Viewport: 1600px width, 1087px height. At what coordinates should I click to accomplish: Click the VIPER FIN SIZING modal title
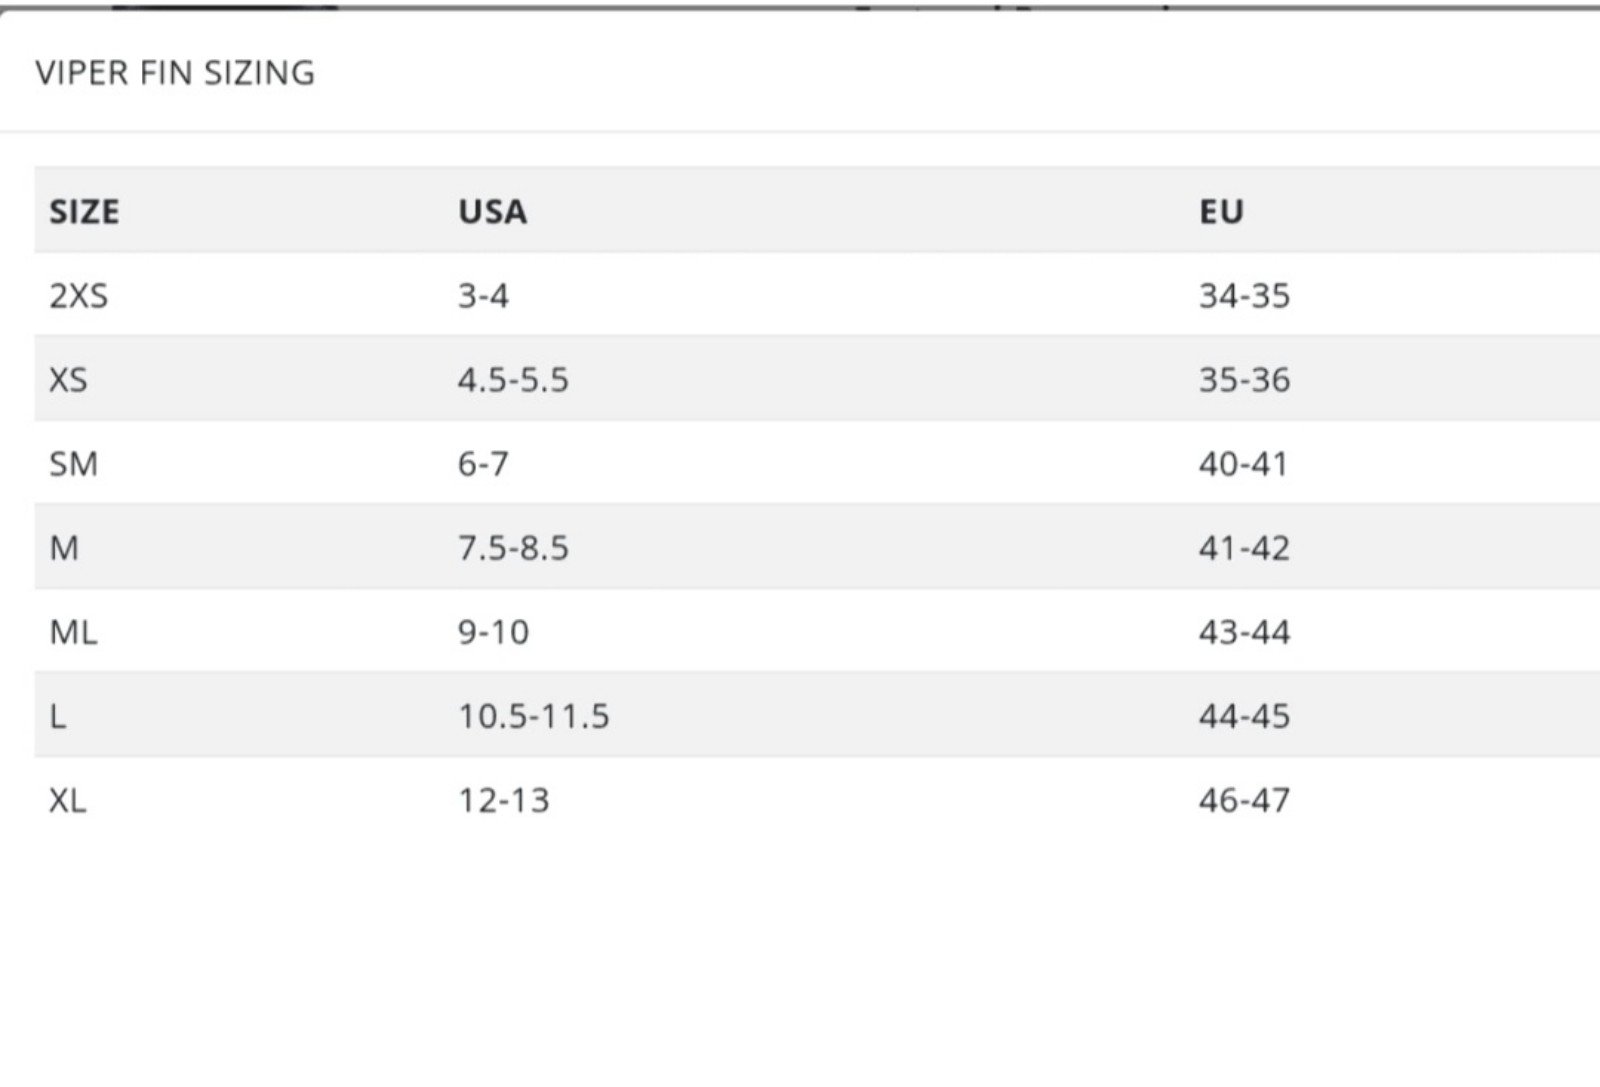(x=175, y=73)
